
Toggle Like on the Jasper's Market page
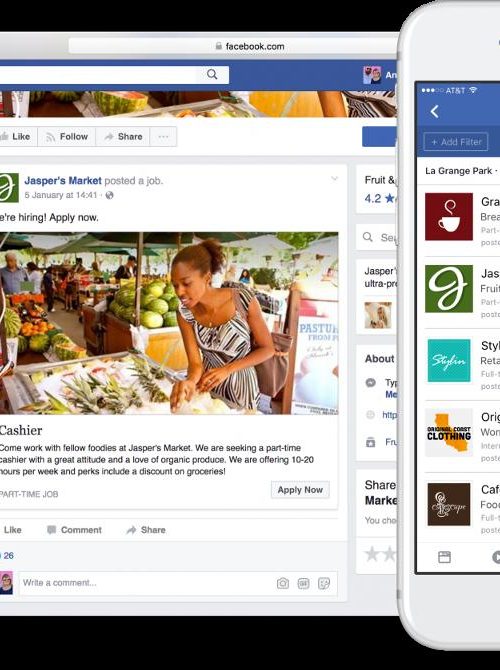15,137
